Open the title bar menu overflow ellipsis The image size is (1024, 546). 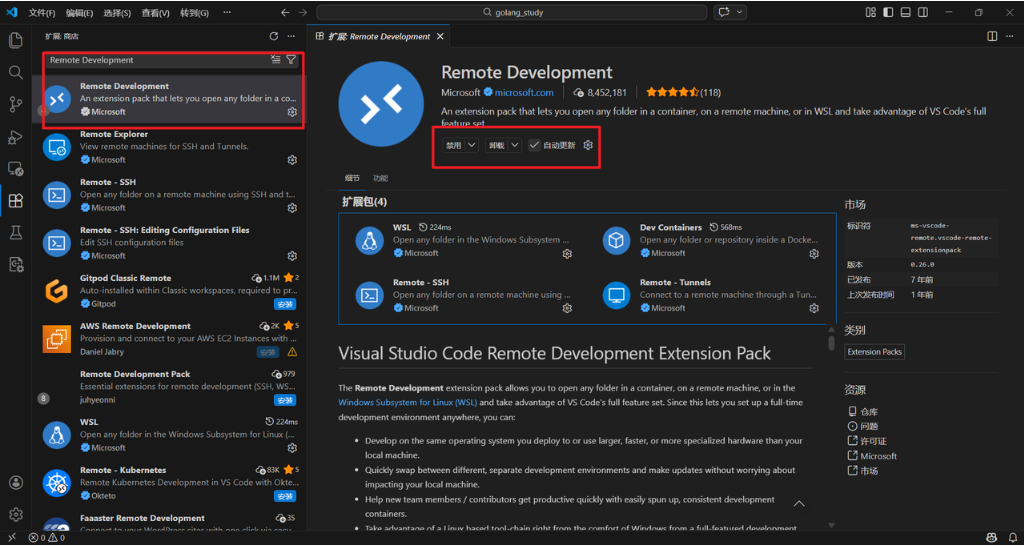(x=227, y=12)
